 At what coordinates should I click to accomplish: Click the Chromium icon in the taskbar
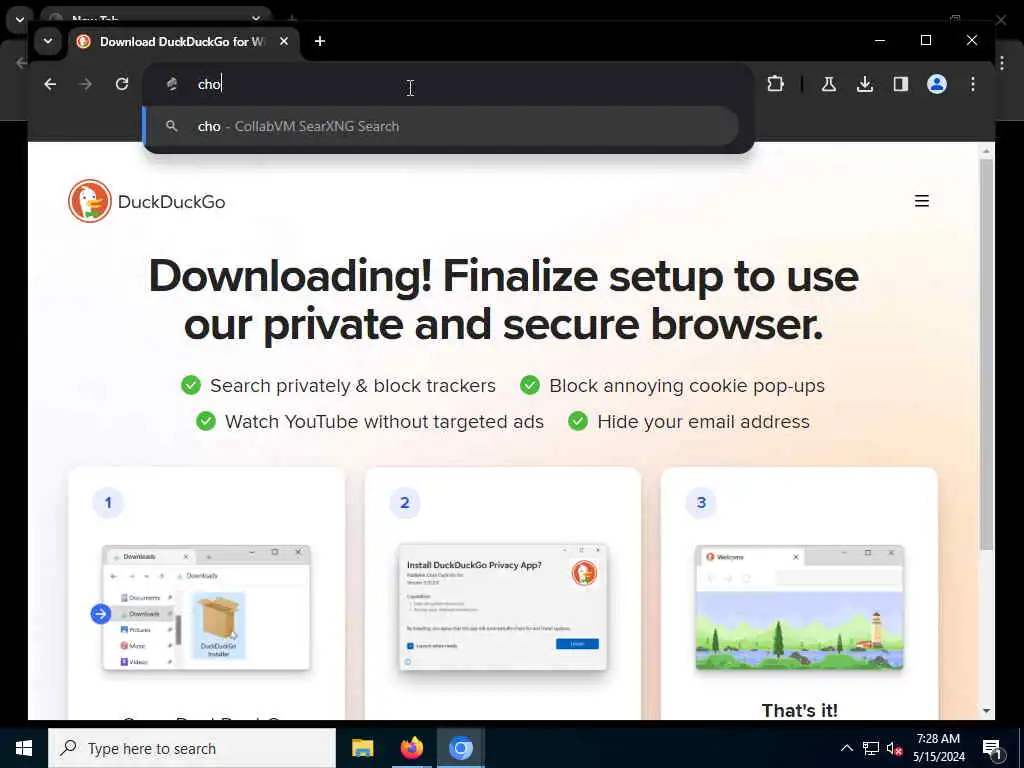(460, 748)
